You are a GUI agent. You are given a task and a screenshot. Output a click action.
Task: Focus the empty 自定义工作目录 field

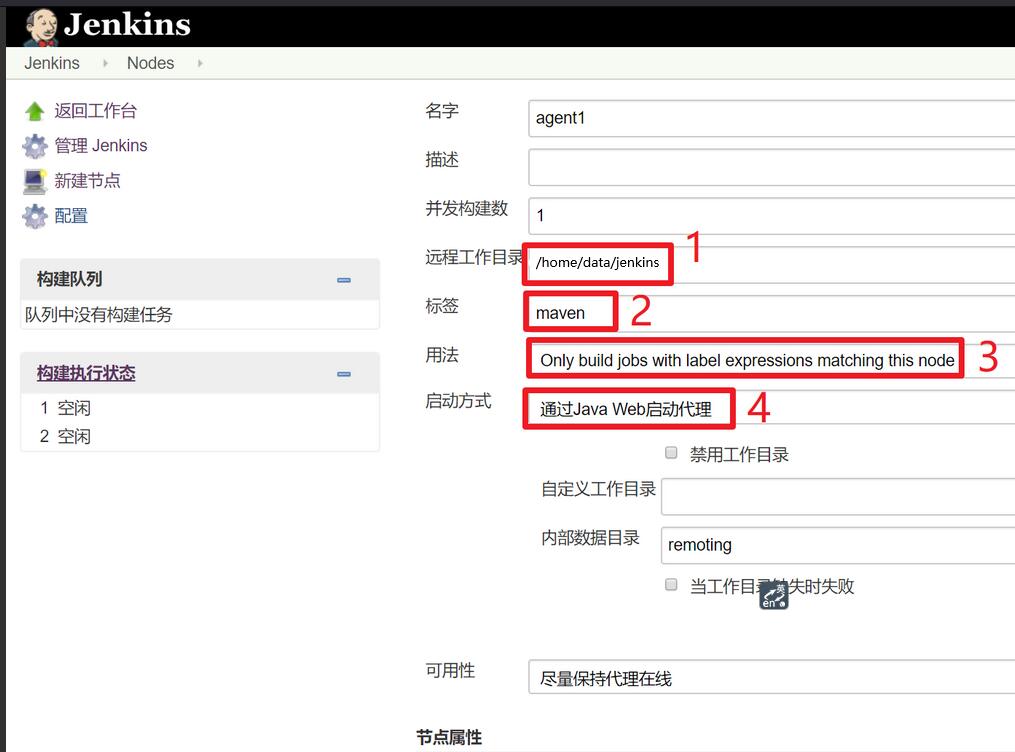click(x=838, y=497)
